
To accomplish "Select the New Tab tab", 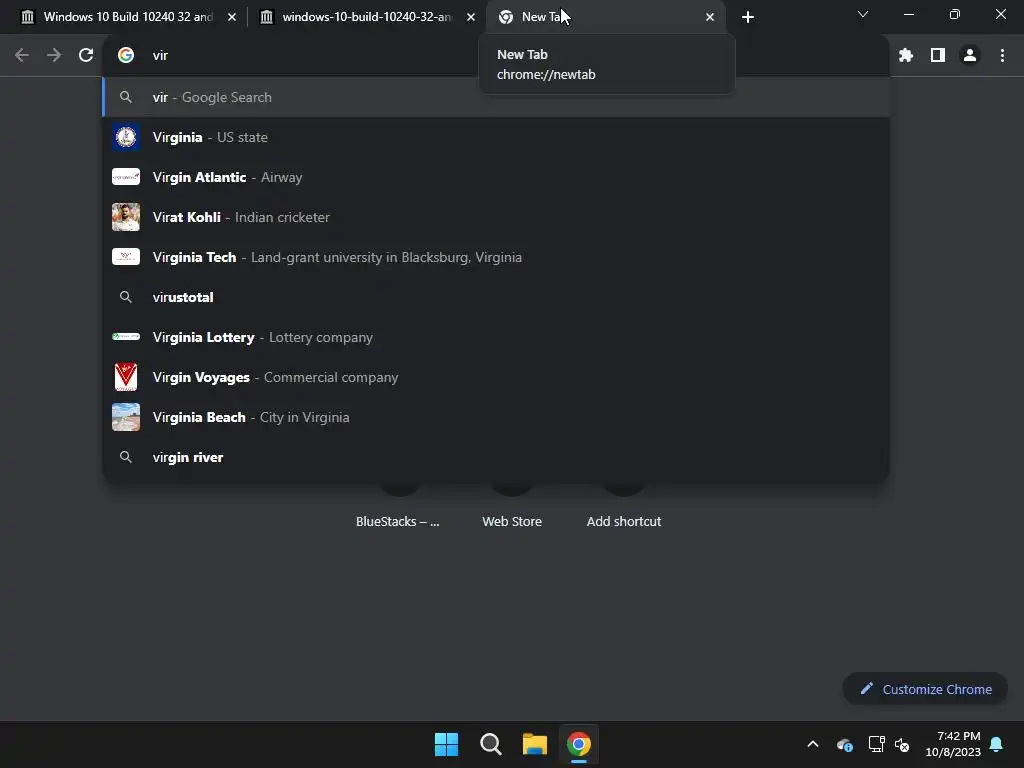I will [x=605, y=17].
